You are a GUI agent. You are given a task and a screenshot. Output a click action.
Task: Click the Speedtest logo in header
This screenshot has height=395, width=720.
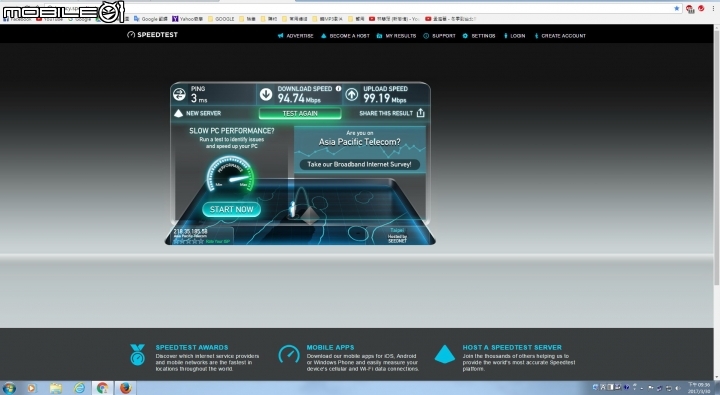coord(152,34)
